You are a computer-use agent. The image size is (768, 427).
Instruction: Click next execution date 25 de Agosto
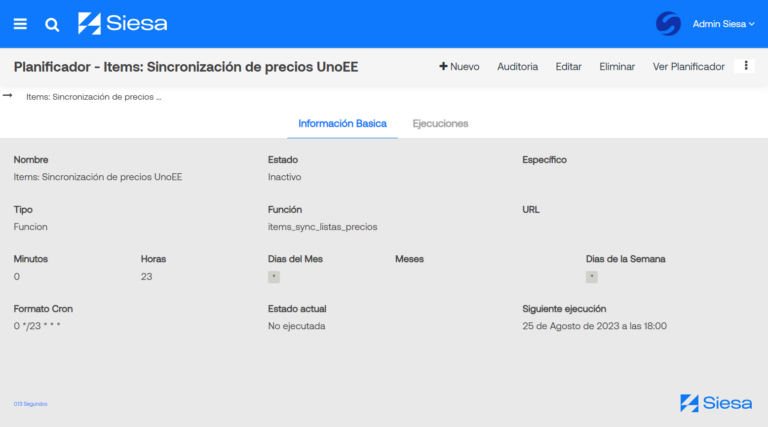594,326
